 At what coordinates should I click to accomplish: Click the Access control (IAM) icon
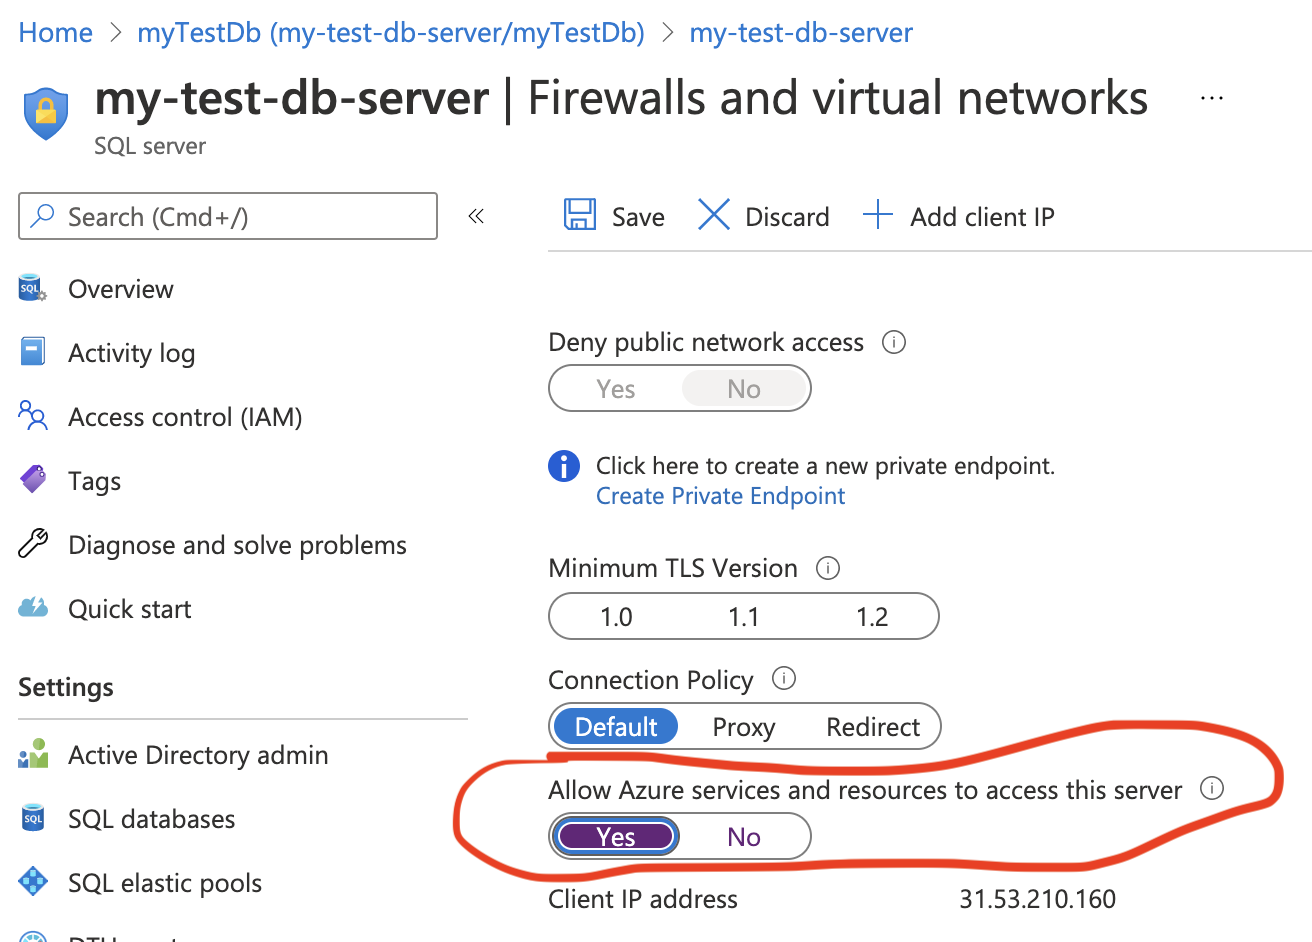pos(31,416)
